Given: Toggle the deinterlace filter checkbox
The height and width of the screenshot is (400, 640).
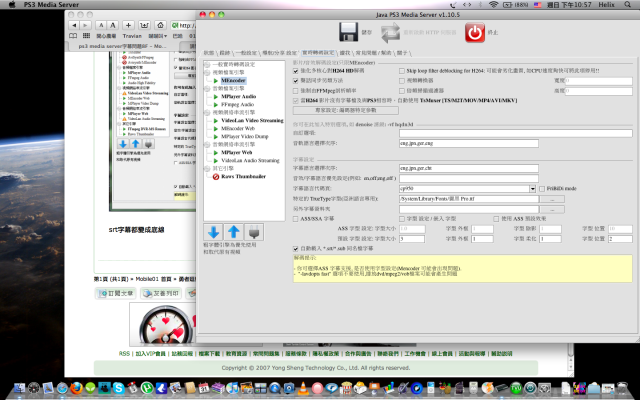Looking at the screenshot, I should (402, 91).
